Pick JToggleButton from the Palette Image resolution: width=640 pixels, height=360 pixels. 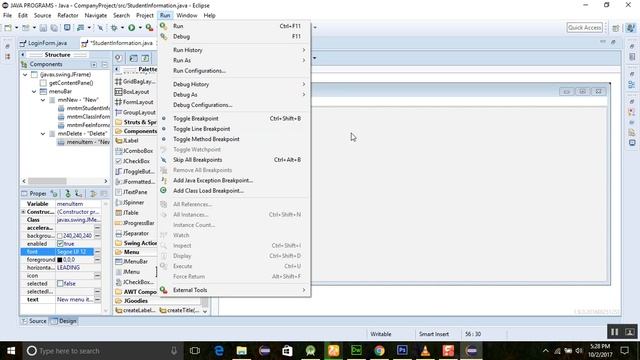point(135,171)
